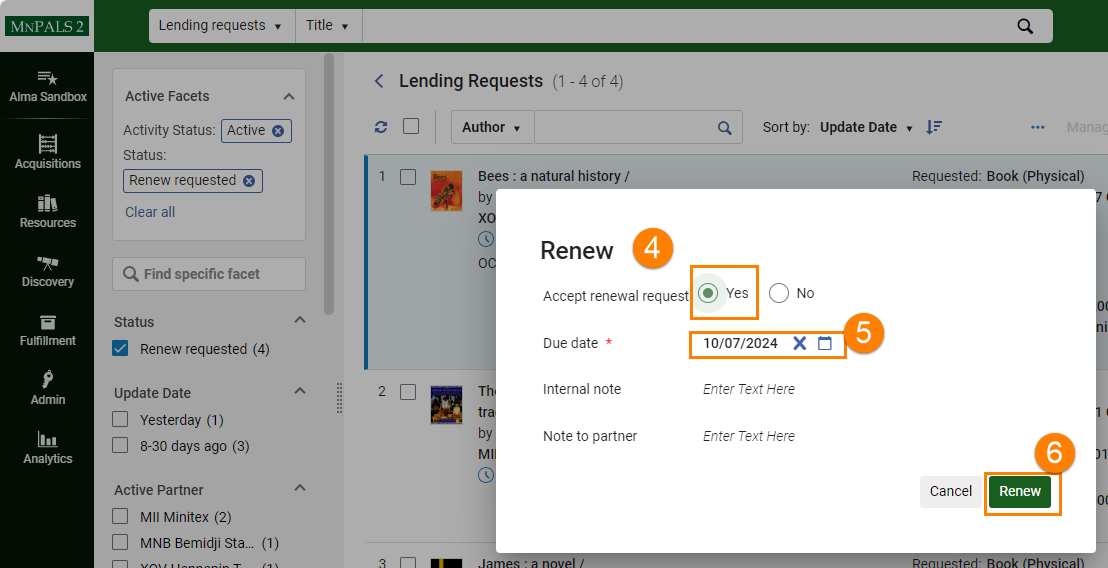Open the Fulfillment menu
This screenshot has height=568, width=1108.
click(x=47, y=330)
